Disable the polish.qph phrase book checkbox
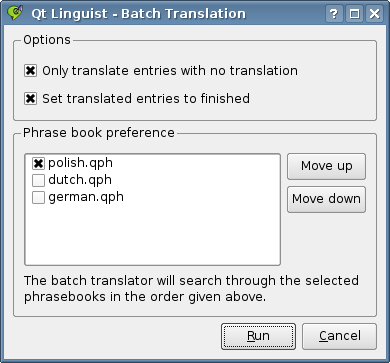Image resolution: width=390 pixels, height=363 pixels. pos(38,163)
